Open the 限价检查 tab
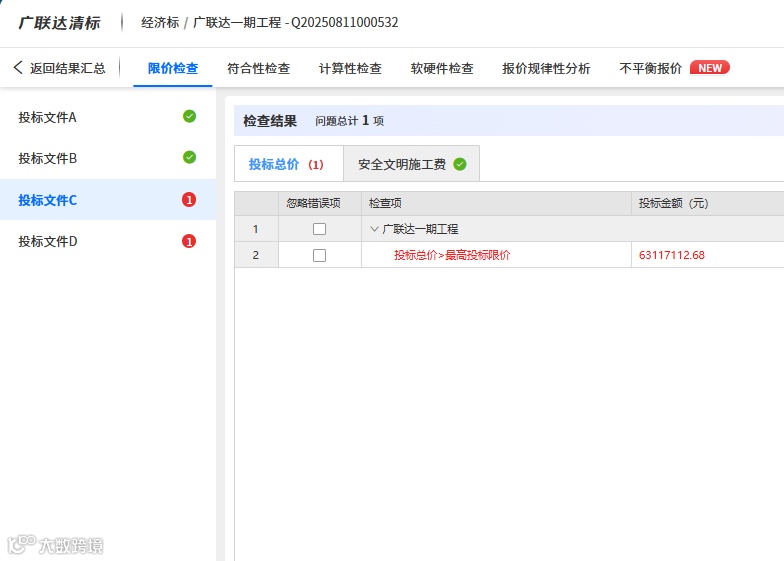Image resolution: width=784 pixels, height=561 pixels. coord(173,68)
